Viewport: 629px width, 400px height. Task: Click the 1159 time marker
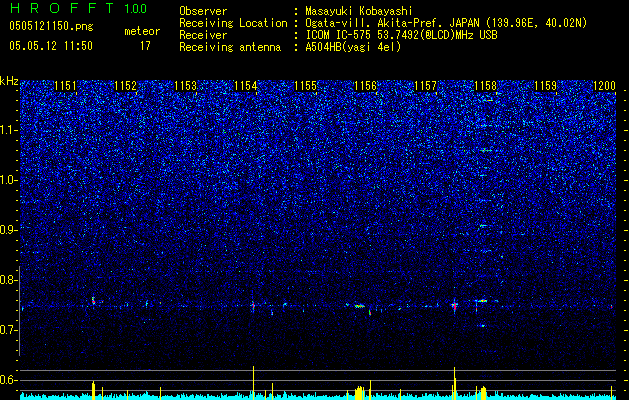(546, 86)
